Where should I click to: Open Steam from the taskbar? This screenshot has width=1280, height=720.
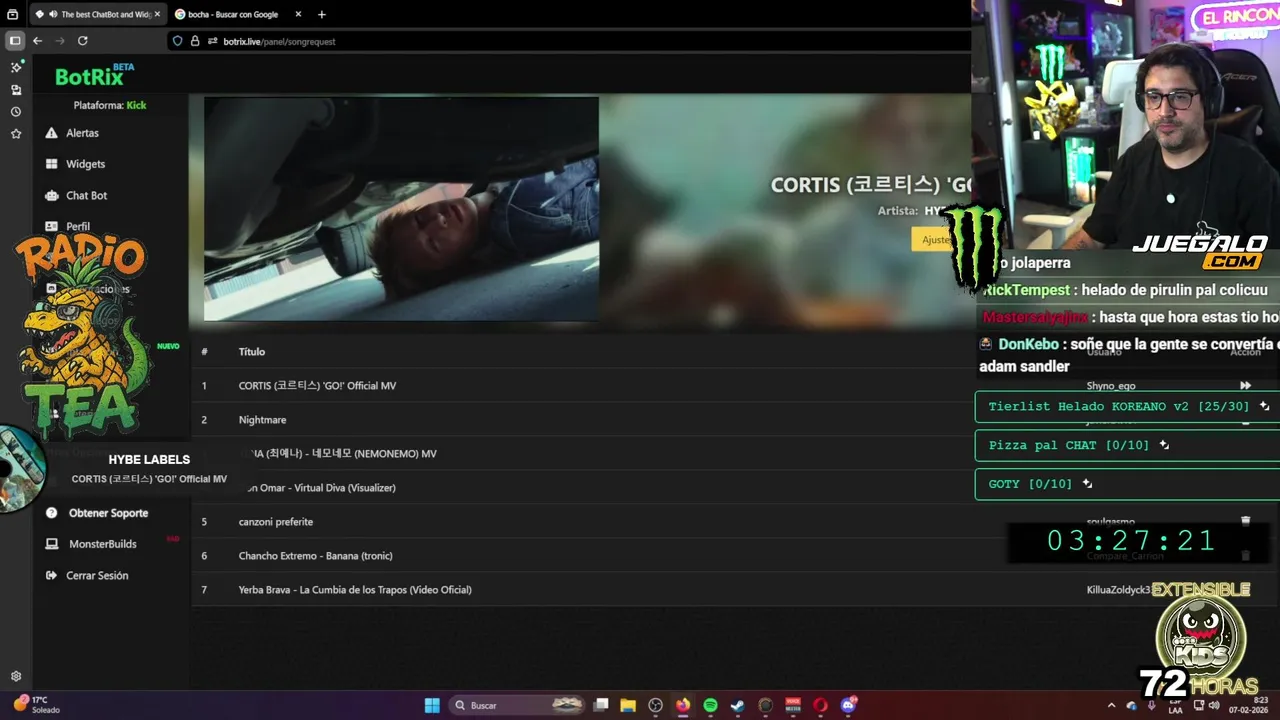point(737,705)
